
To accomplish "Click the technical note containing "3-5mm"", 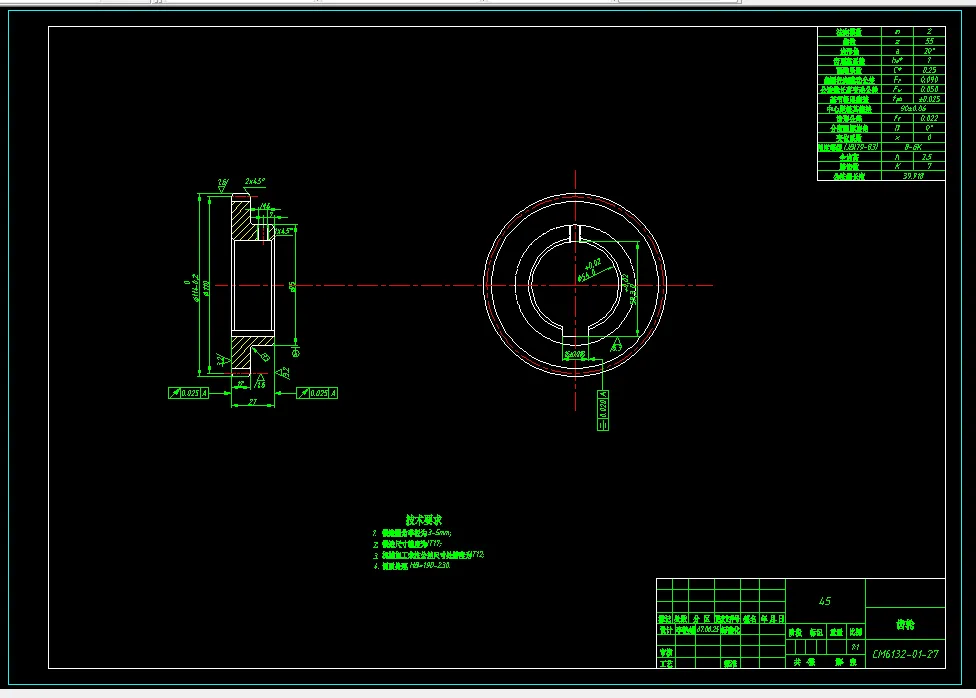I will coord(412,533).
